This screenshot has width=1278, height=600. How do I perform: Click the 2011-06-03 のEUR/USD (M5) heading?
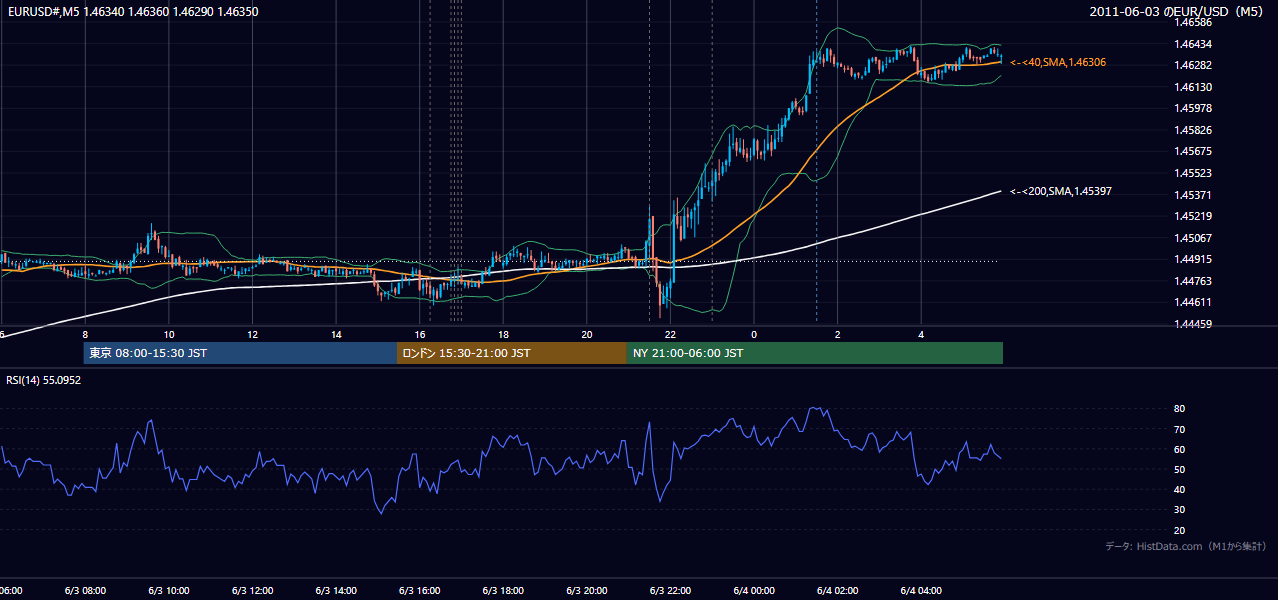pyautogui.click(x=1178, y=11)
